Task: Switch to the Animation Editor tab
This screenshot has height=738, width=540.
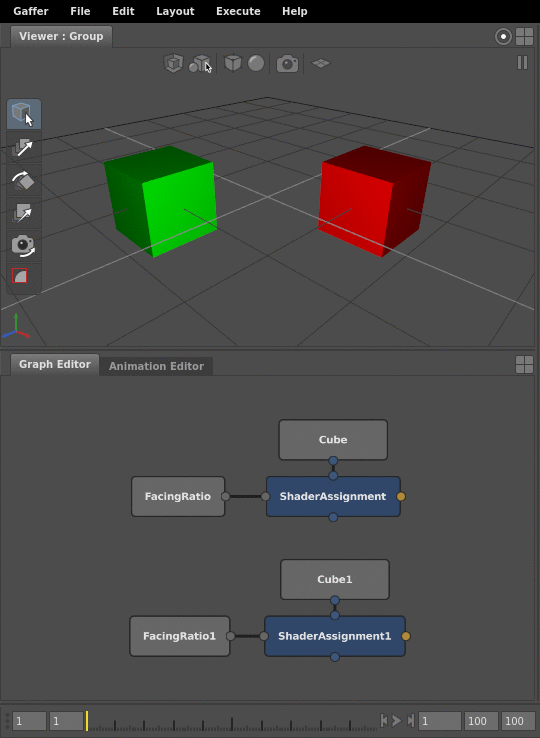Action: [x=156, y=366]
